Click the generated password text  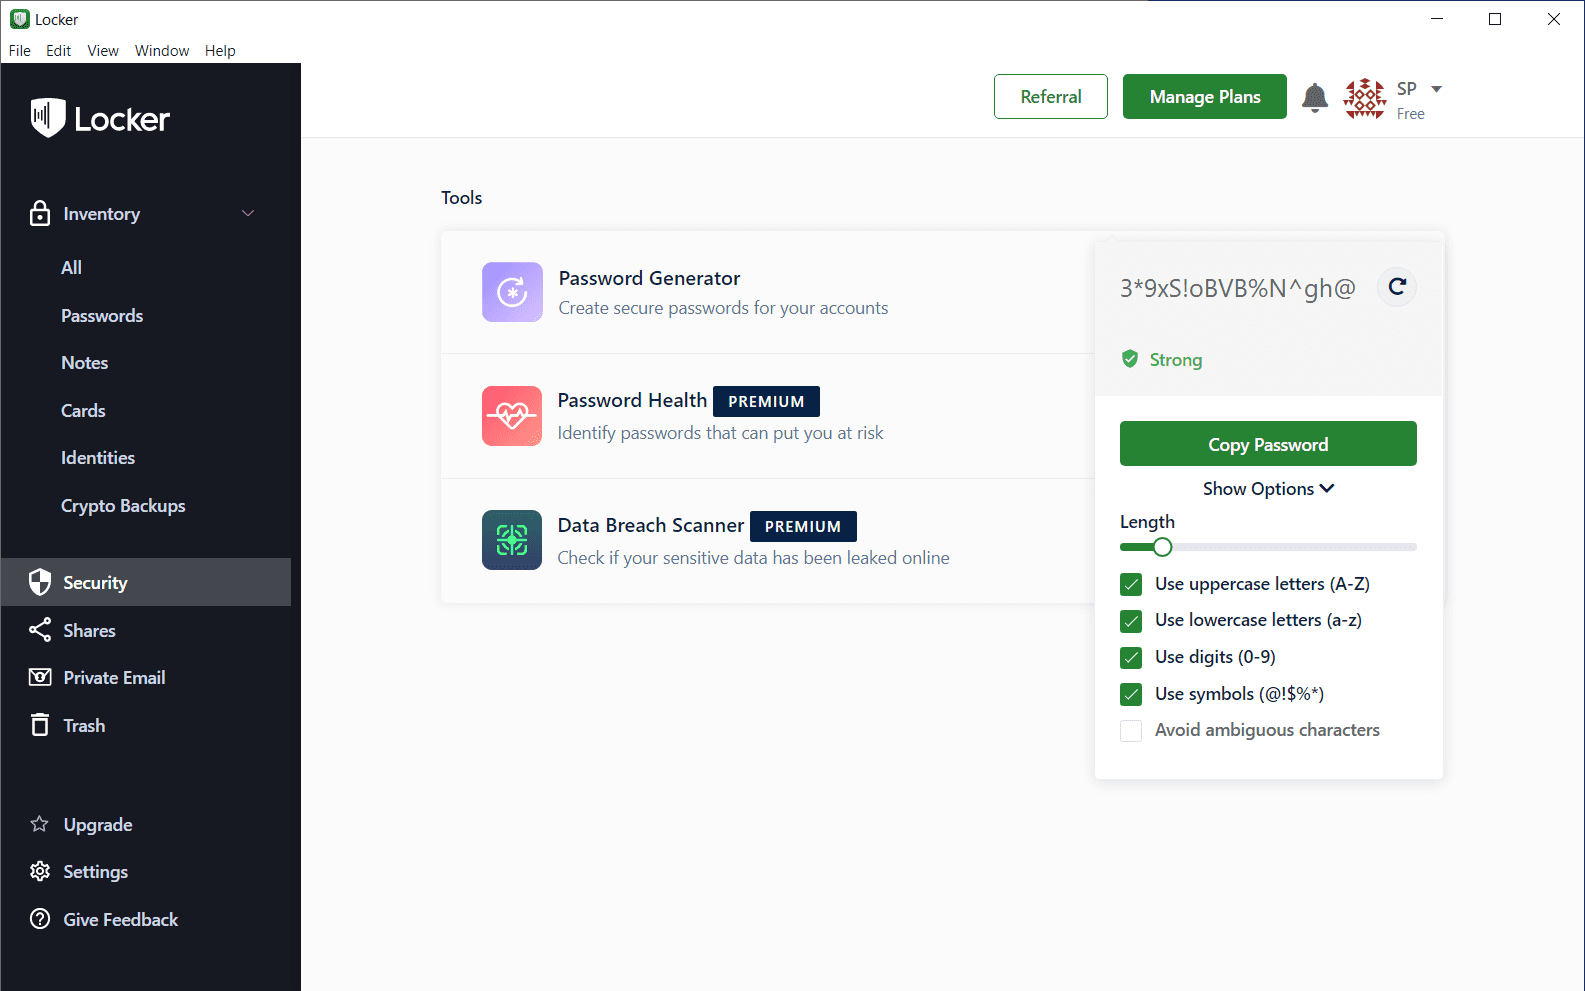1238,288
